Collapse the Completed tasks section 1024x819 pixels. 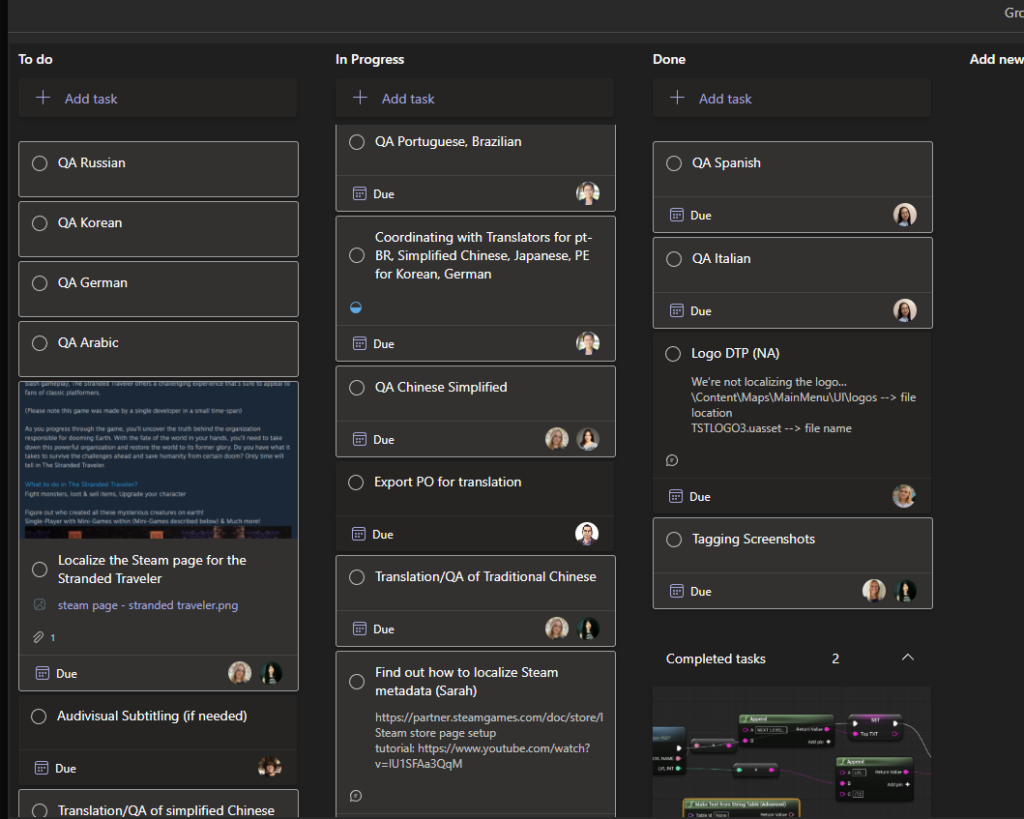(x=907, y=658)
